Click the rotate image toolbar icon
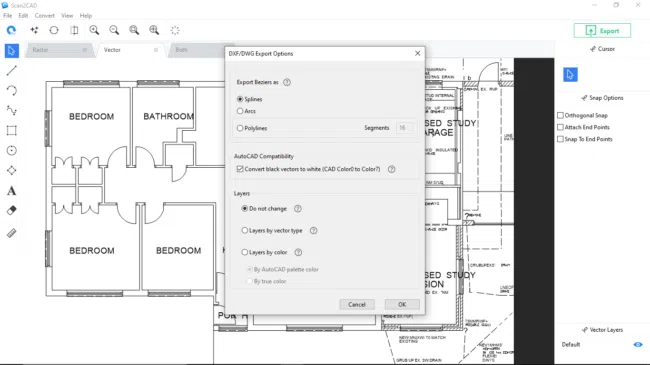This screenshot has width=650, height=365. (54, 30)
